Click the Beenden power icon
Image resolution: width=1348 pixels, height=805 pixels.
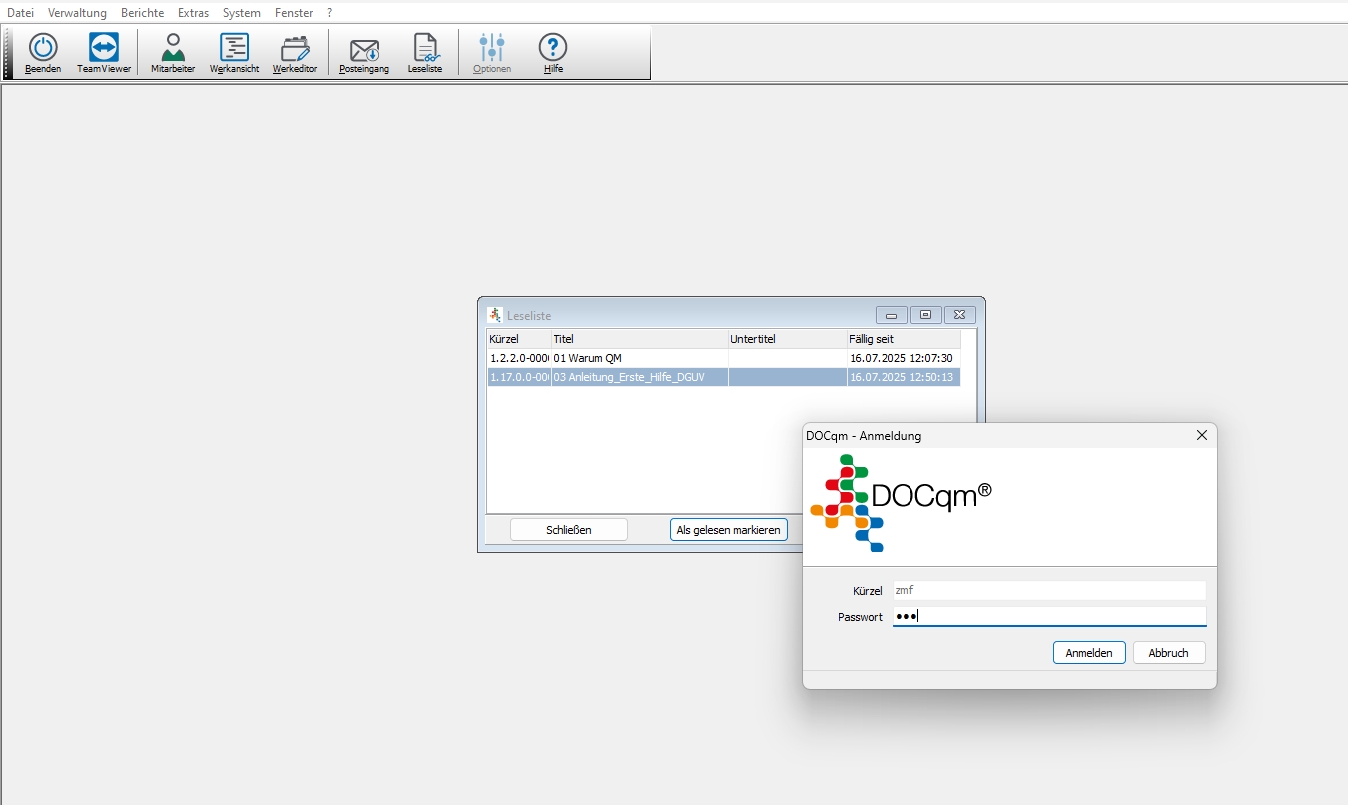[43, 47]
